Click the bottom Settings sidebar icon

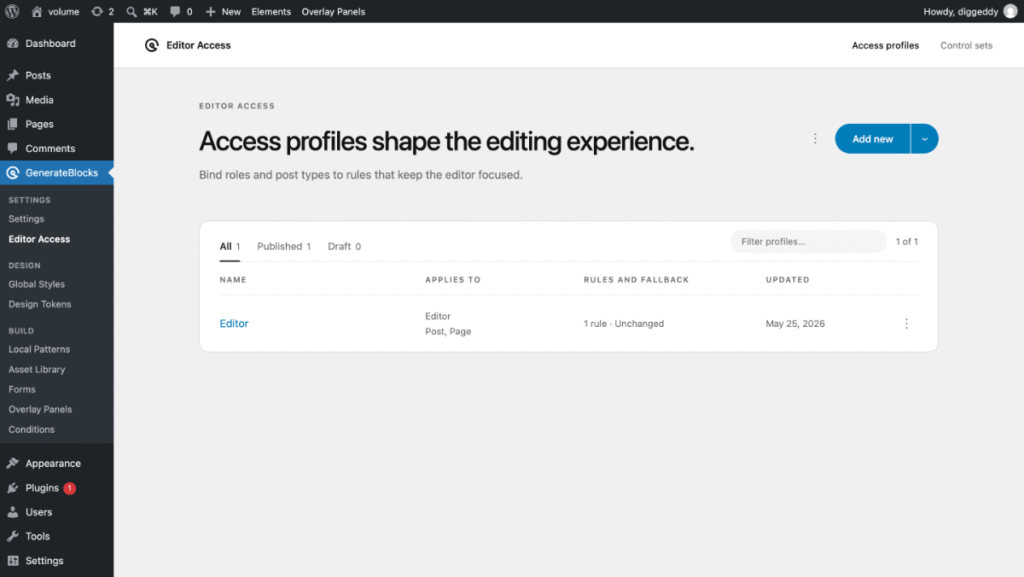click(x=13, y=561)
